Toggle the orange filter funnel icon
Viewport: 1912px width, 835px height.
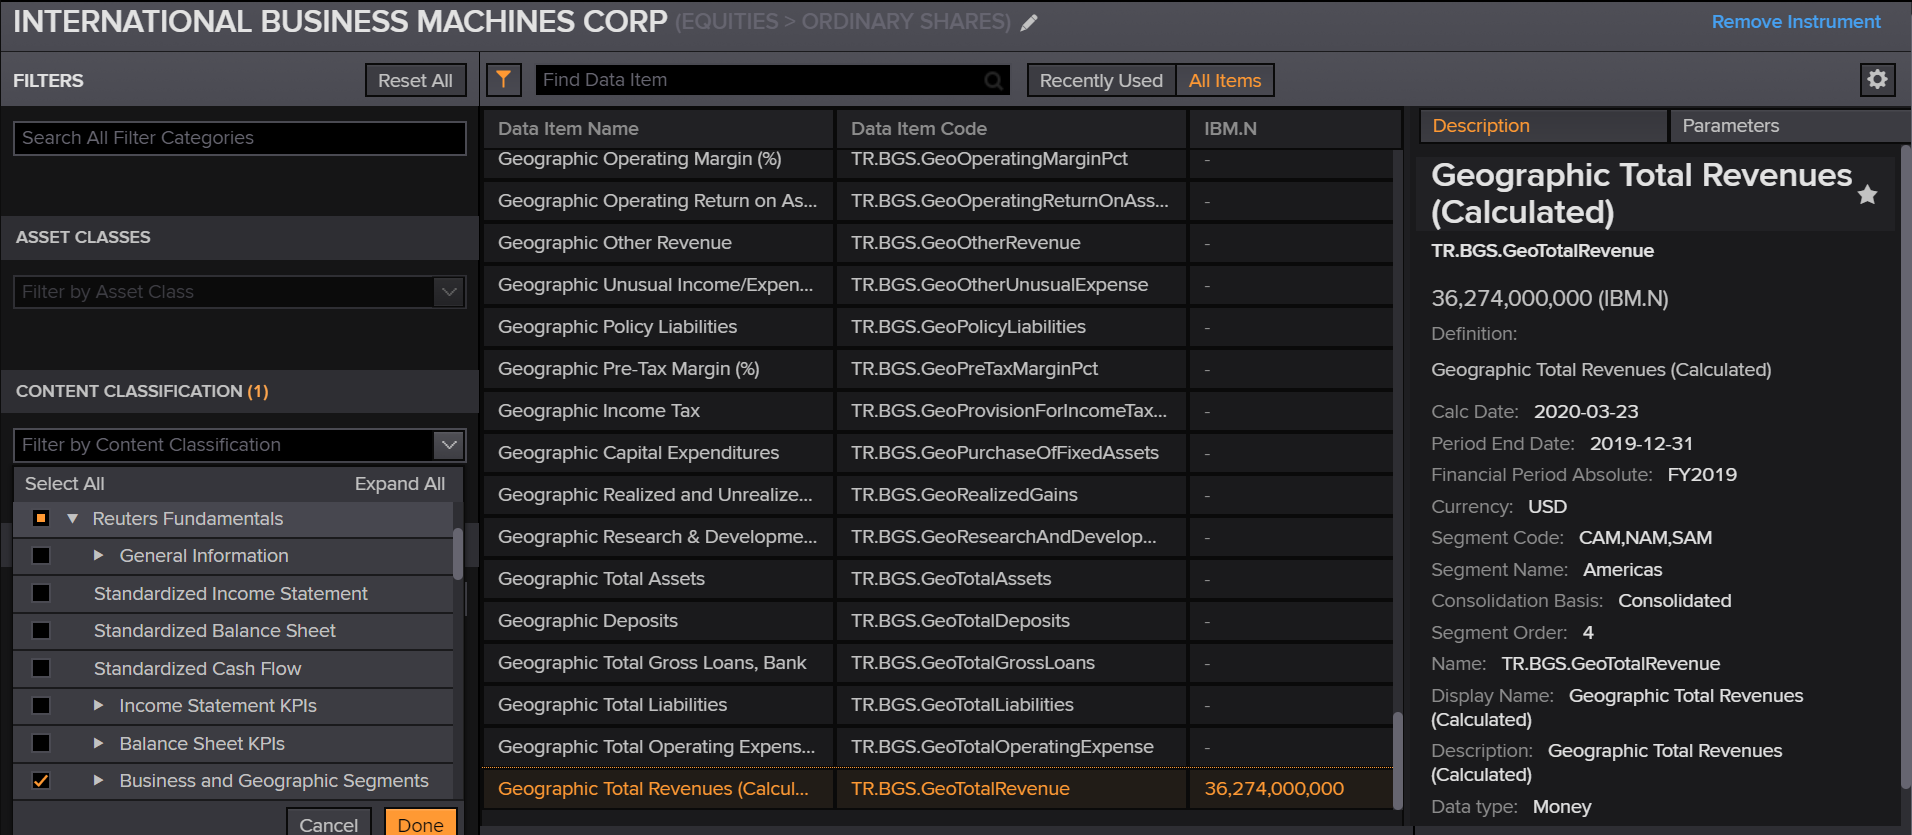[504, 80]
